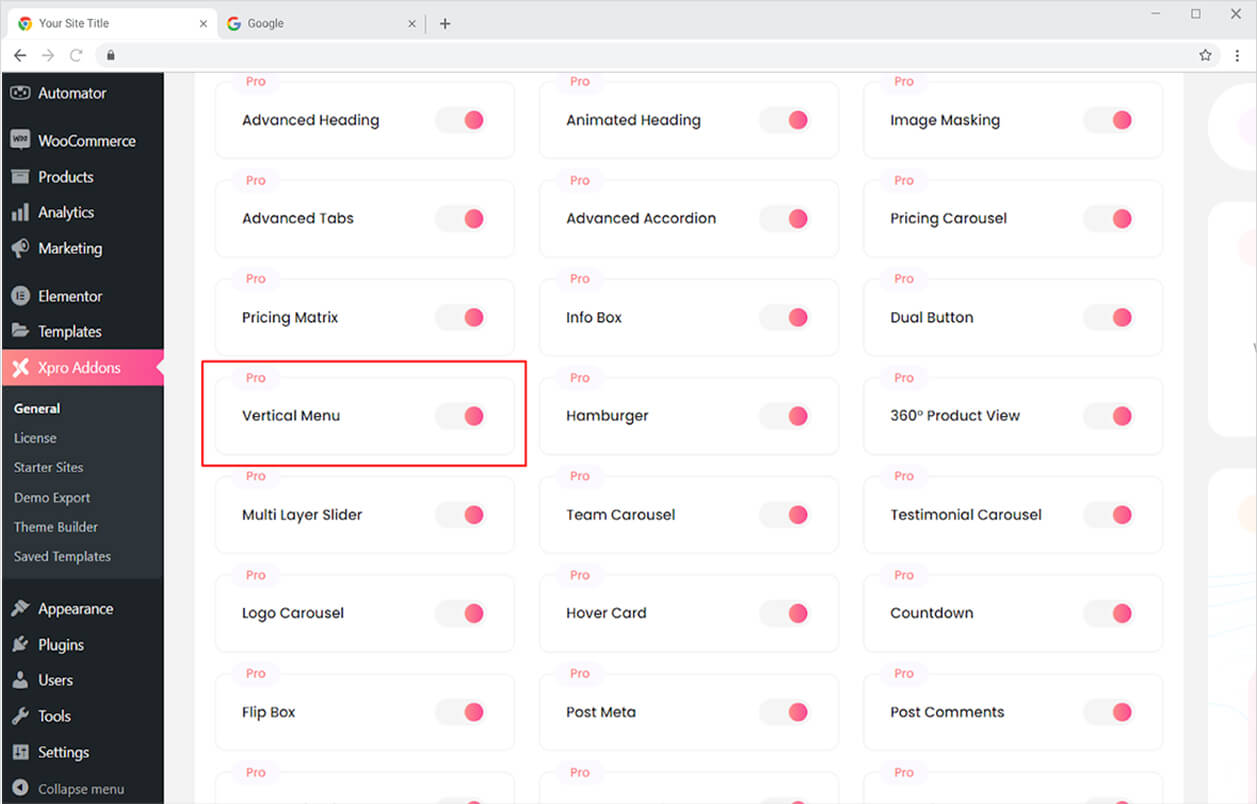1257x804 pixels.
Task: Go to Starter Sites
Action: (48, 467)
